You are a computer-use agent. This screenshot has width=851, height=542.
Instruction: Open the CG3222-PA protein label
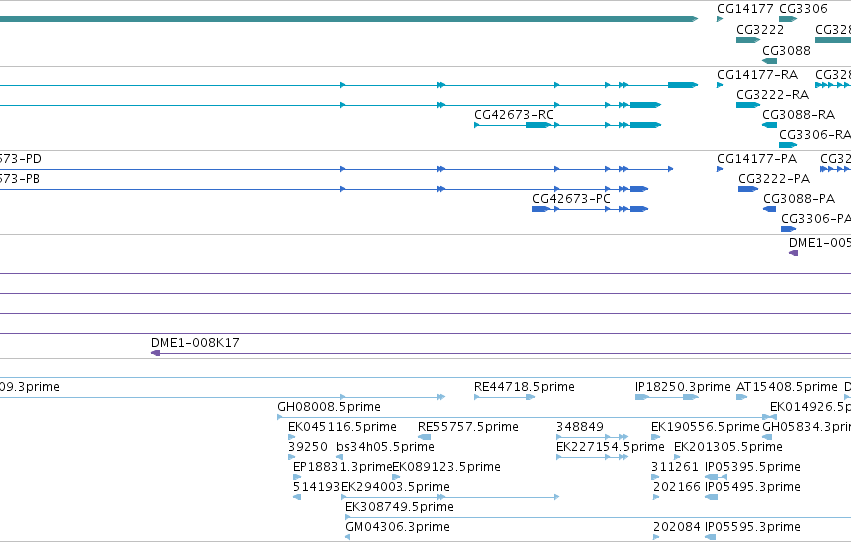pyautogui.click(x=774, y=179)
